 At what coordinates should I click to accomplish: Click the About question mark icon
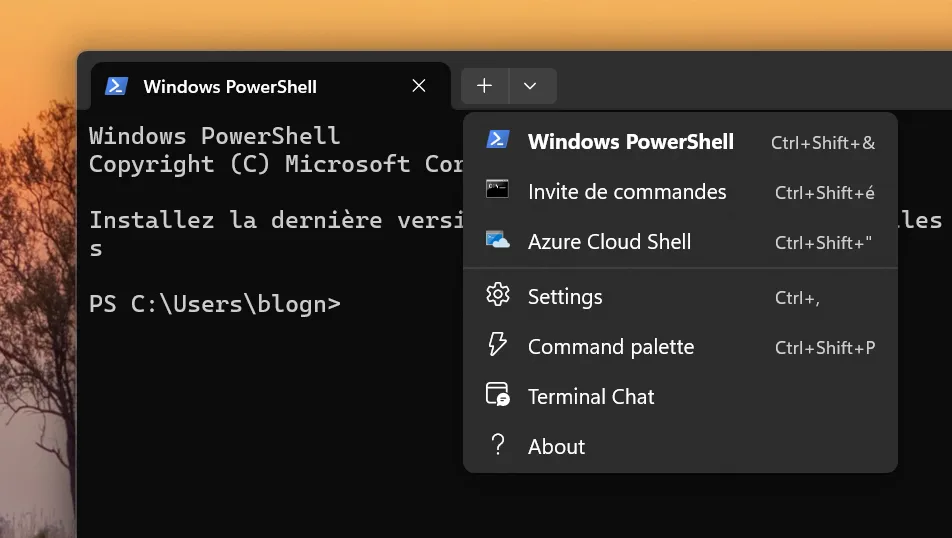497,445
